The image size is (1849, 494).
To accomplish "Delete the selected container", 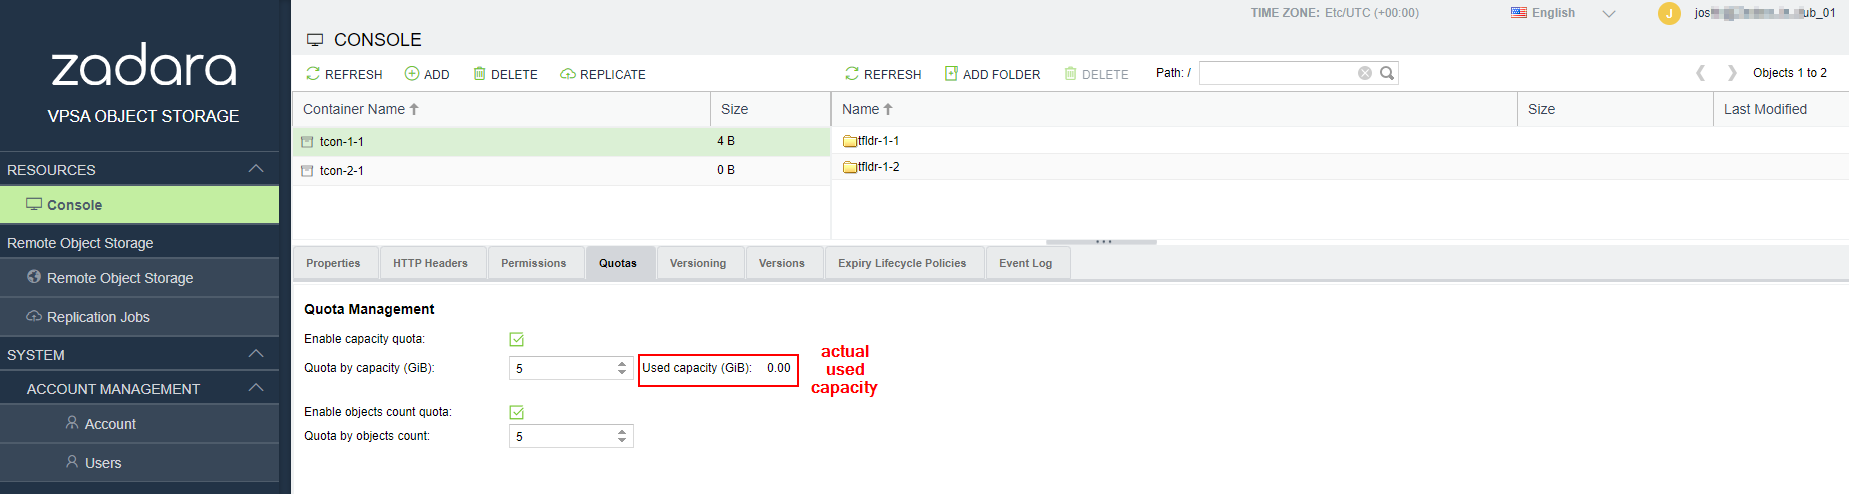I will [505, 74].
